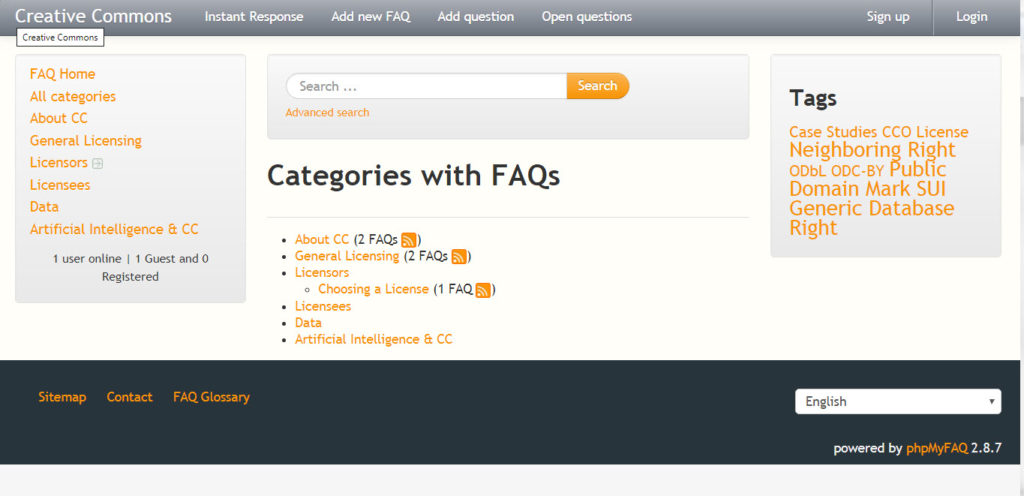Click RSS icon beside Choosing a License
This screenshot has width=1024, height=496.
[x=483, y=290]
